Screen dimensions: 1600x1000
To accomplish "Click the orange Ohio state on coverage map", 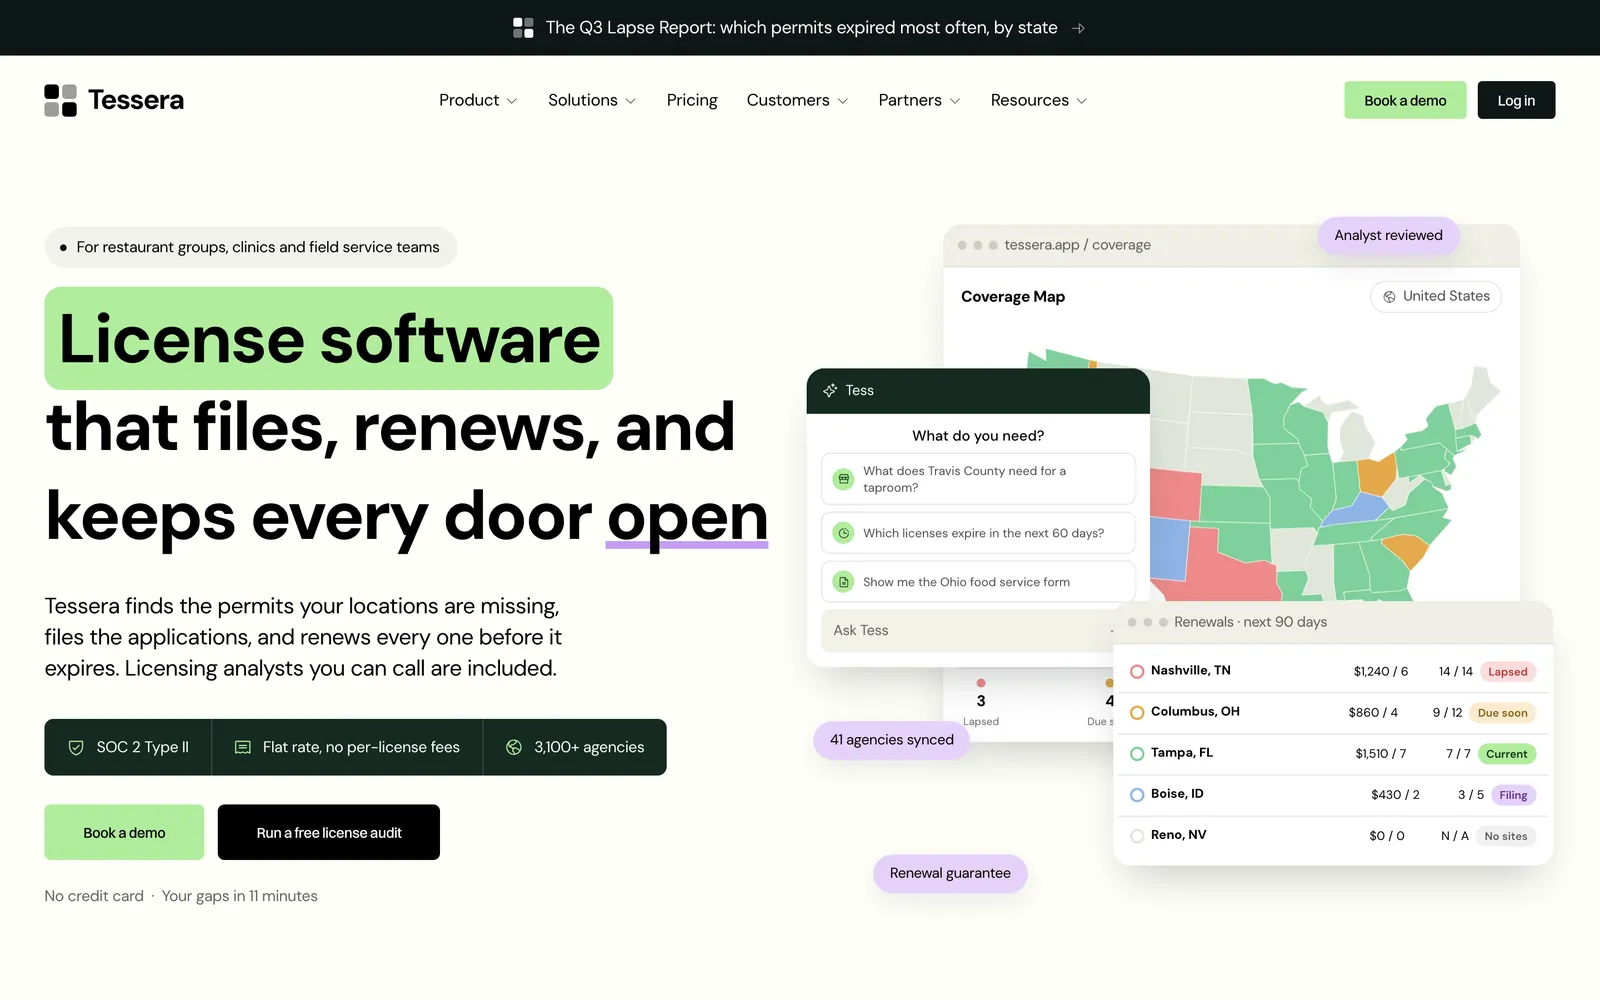I will (x=1377, y=476).
